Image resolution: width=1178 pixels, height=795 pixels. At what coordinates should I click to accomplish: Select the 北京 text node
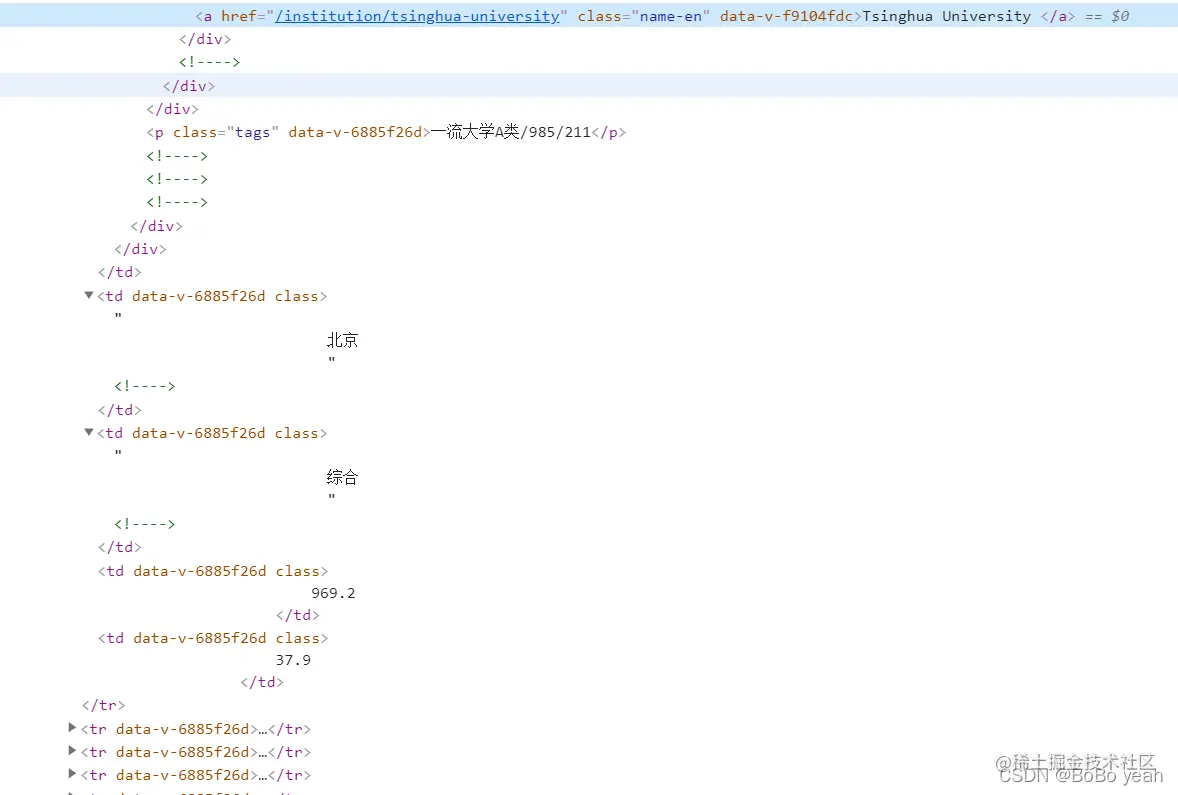342,340
